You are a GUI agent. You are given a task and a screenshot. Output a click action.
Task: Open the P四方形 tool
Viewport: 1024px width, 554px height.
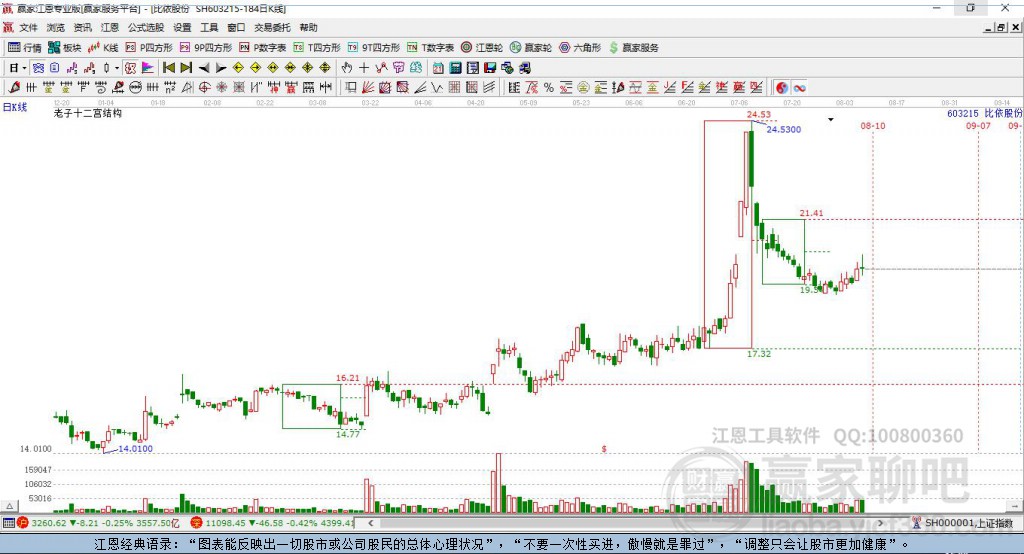149,48
